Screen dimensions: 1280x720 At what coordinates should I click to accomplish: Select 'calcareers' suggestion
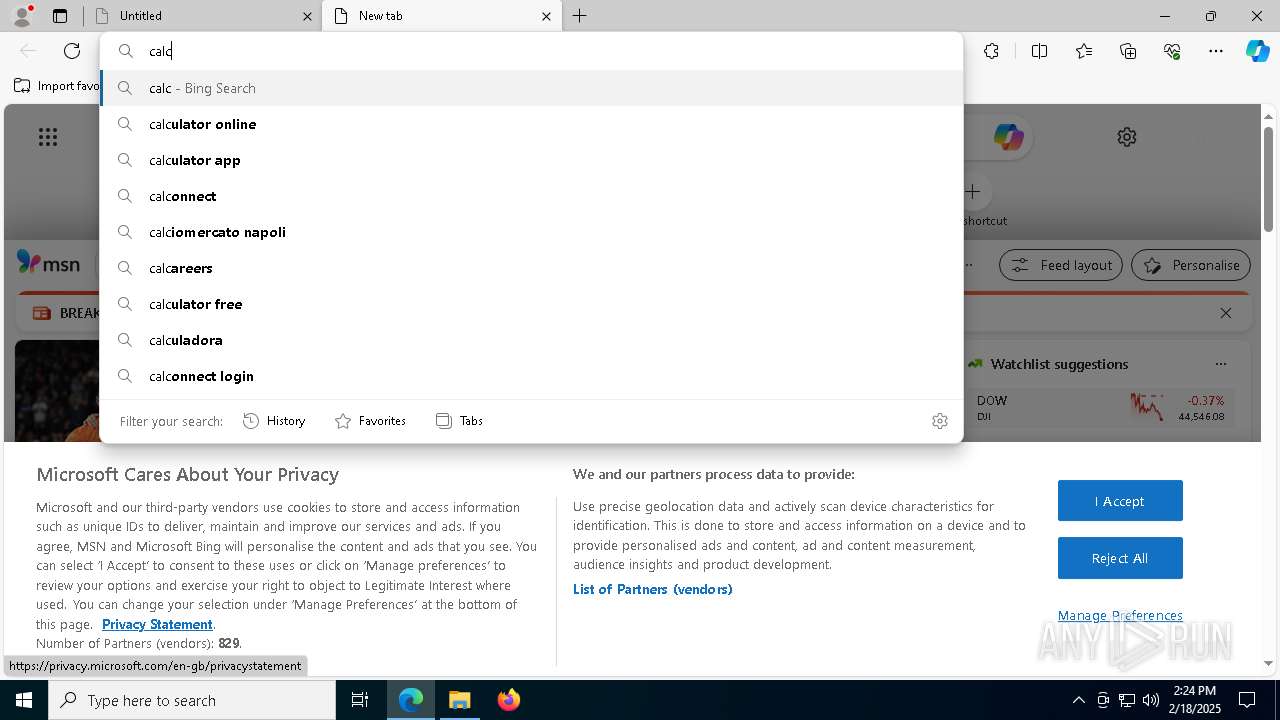coord(532,268)
